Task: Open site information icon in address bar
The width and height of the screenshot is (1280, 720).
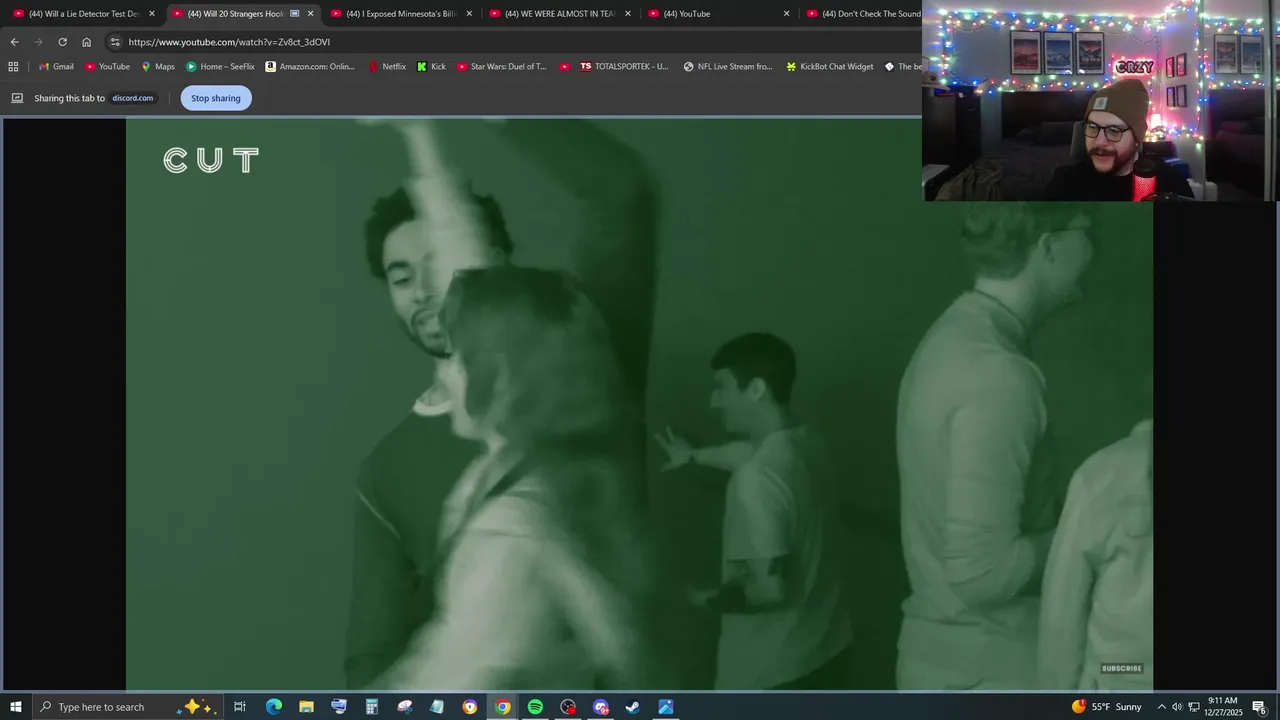Action: click(x=115, y=42)
